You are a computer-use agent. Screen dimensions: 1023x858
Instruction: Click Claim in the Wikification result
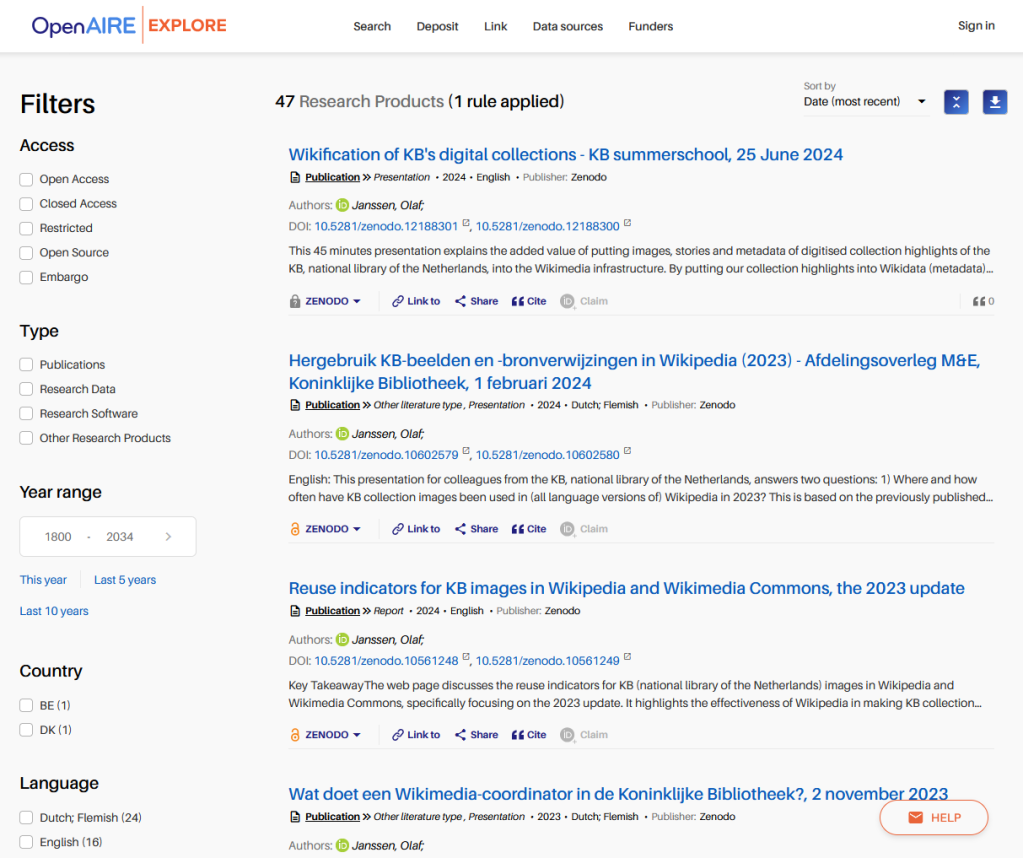coord(584,301)
